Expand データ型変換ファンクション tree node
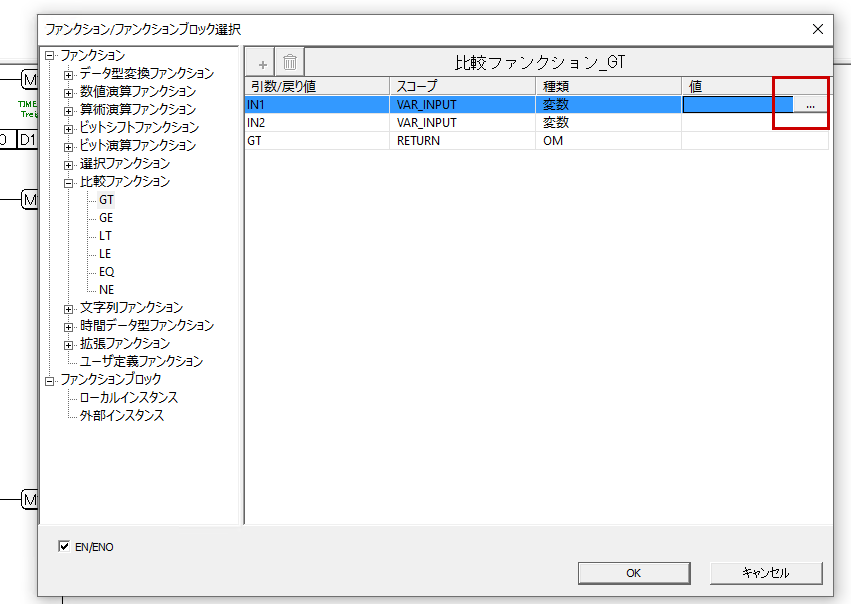 [68, 74]
